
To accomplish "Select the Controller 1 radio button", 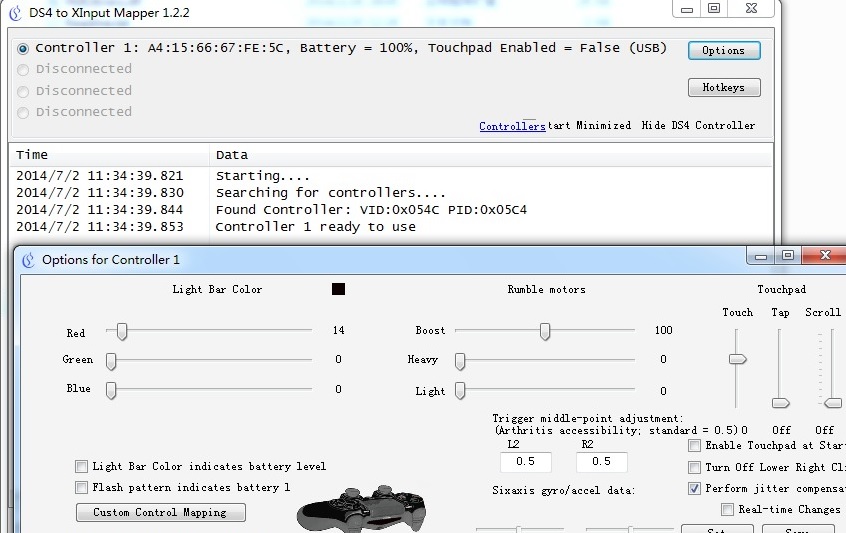I will point(23,48).
